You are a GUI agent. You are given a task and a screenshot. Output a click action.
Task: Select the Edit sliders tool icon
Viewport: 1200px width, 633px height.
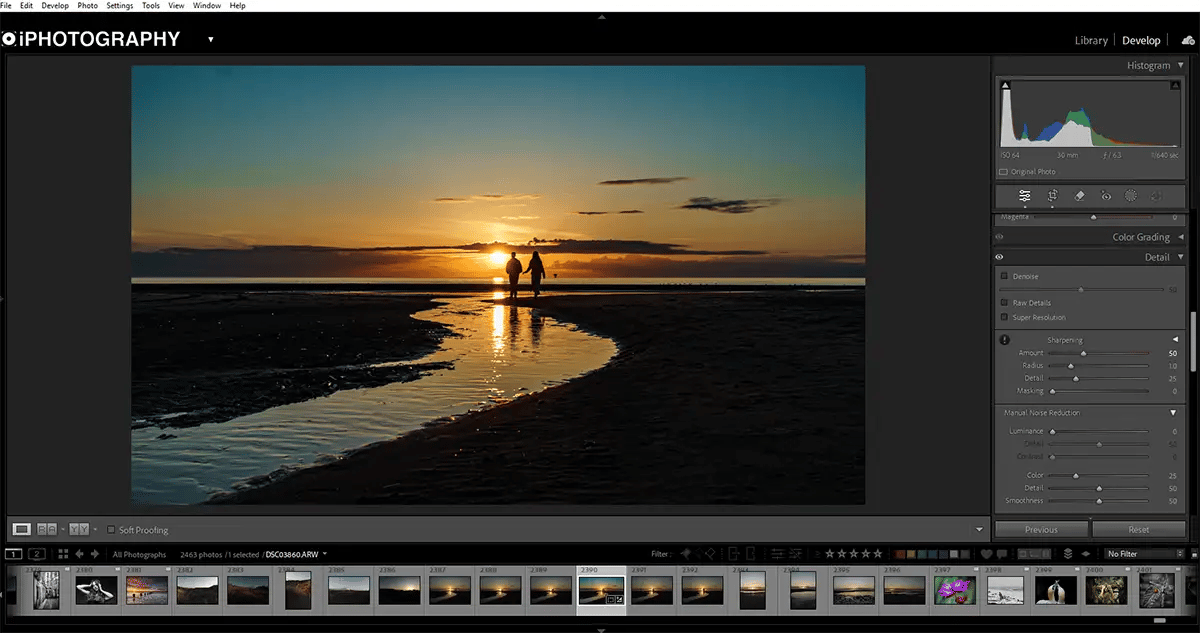1025,196
